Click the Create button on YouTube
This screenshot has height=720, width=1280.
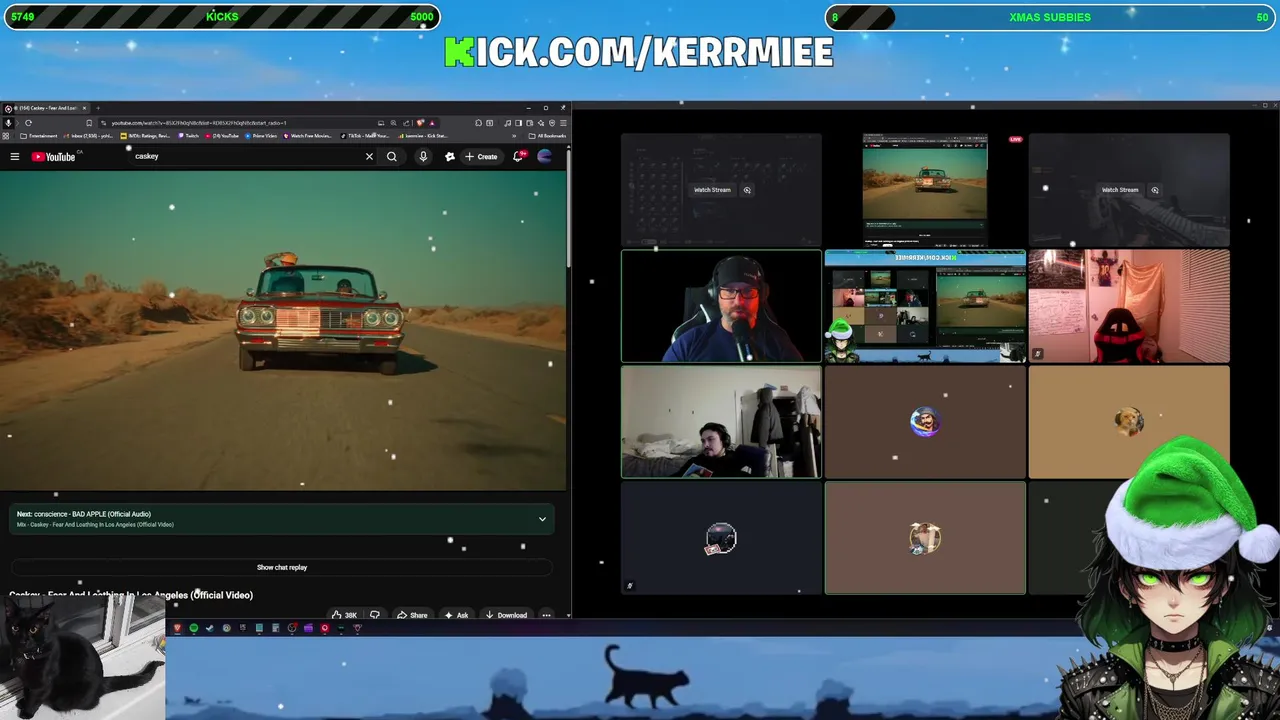(481, 156)
